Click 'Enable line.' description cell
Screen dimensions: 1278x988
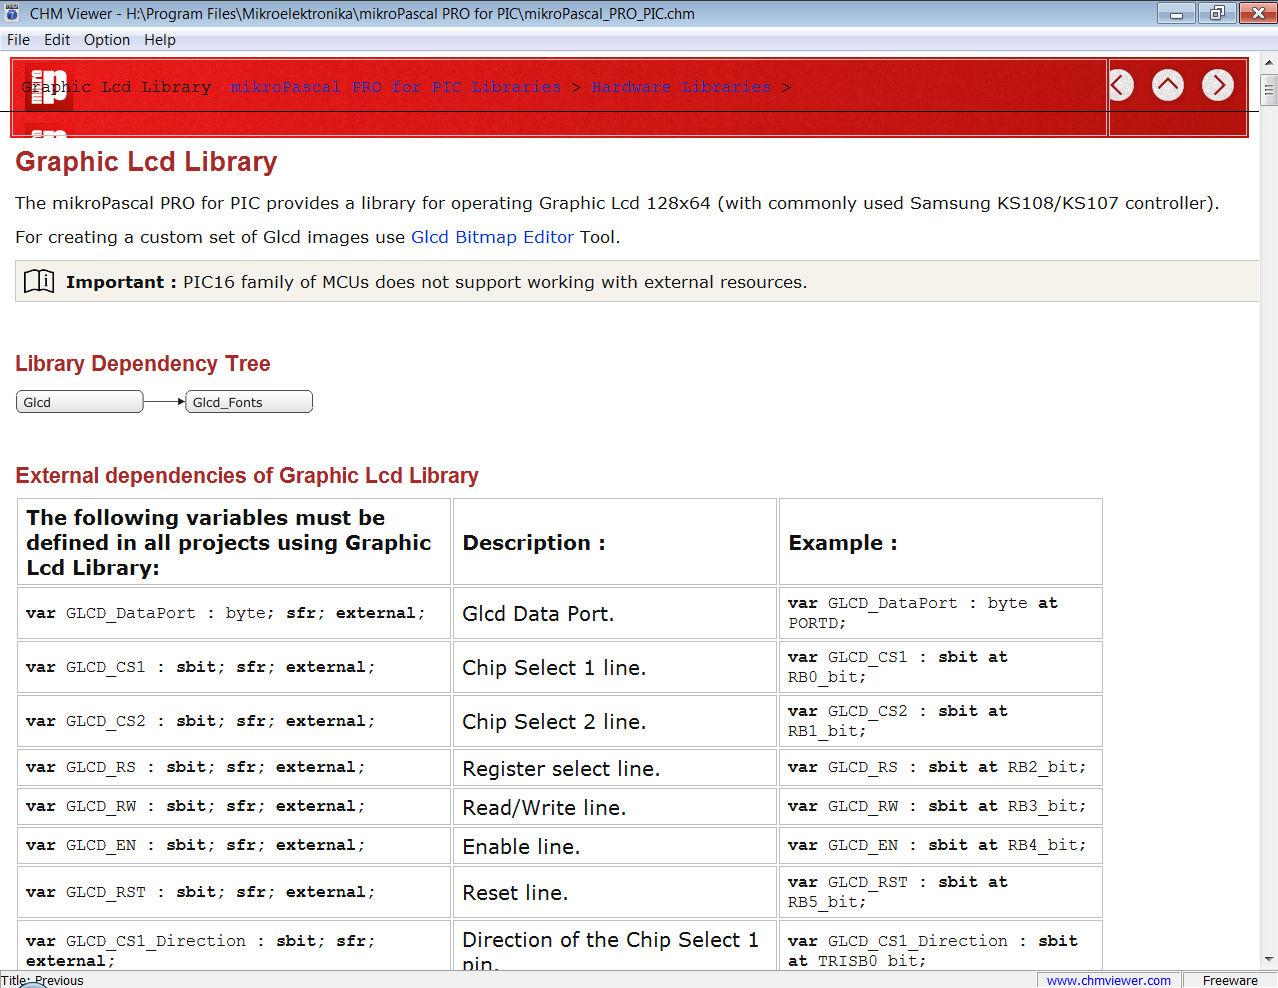pyautogui.click(x=615, y=846)
